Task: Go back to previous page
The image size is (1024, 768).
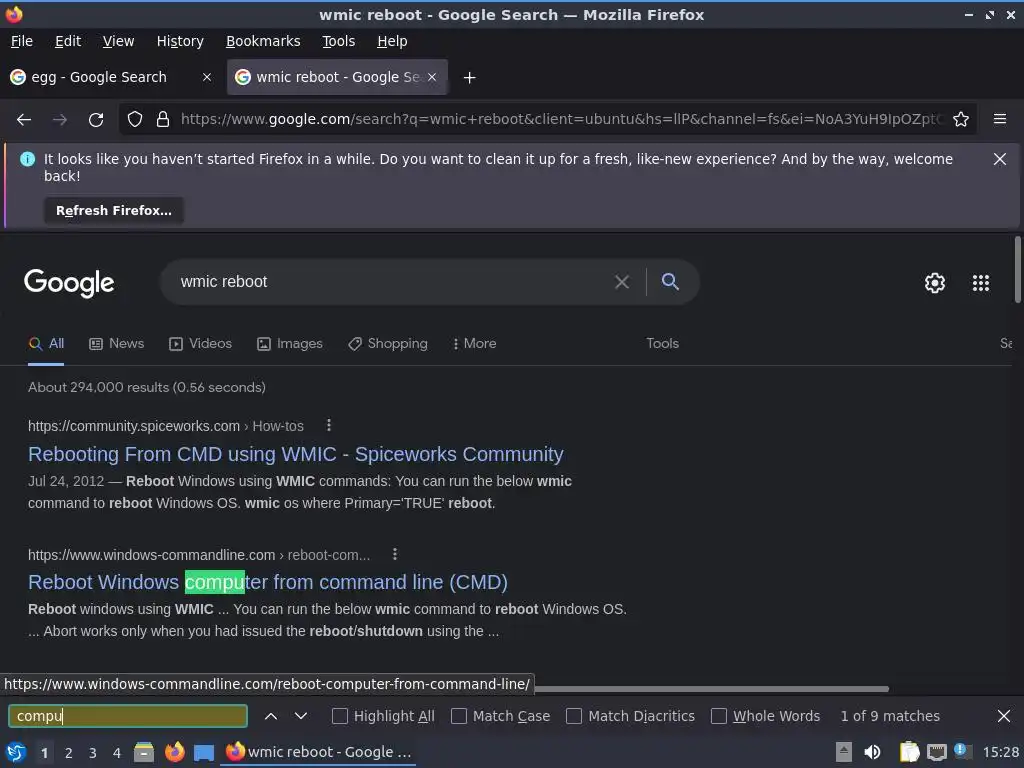Action: pos(24,120)
